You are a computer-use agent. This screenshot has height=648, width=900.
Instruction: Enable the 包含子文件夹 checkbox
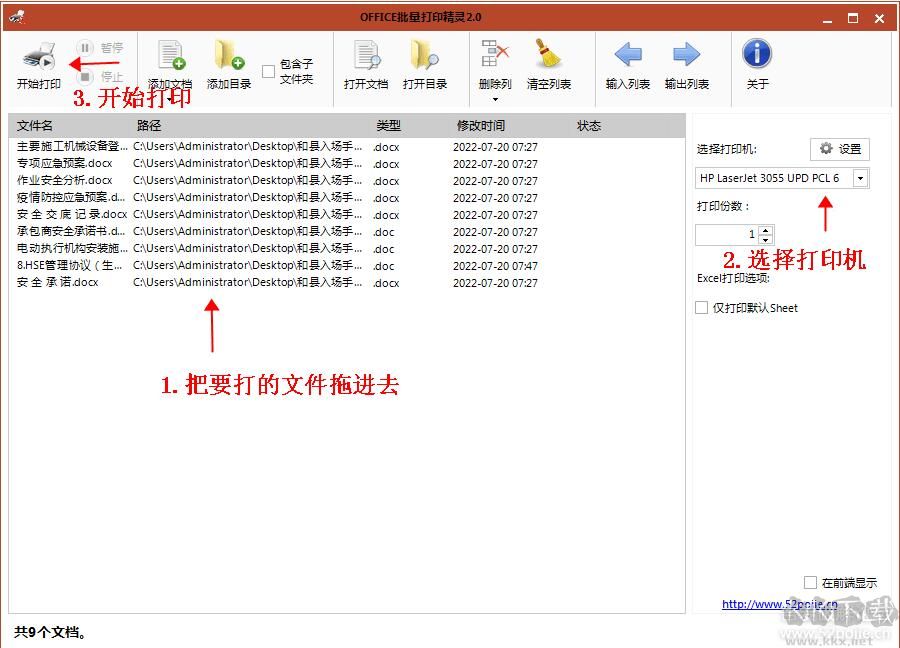click(267, 73)
